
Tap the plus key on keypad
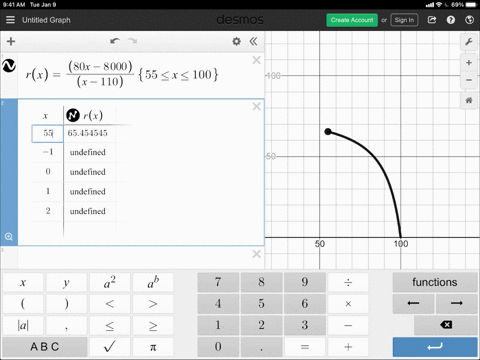[348, 347]
